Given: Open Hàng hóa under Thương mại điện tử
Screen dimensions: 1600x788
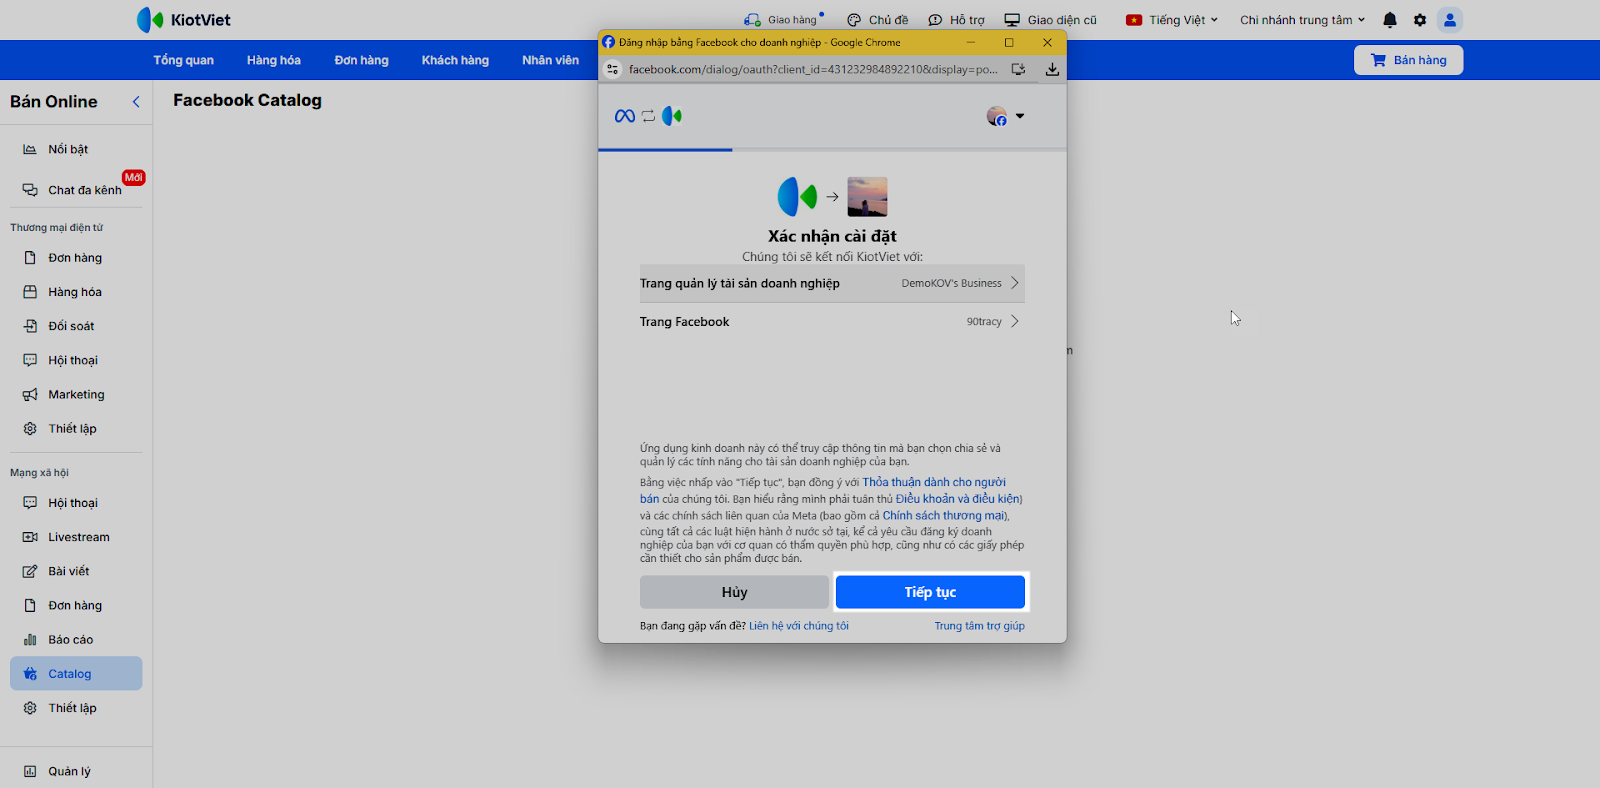Looking at the screenshot, I should (x=76, y=292).
